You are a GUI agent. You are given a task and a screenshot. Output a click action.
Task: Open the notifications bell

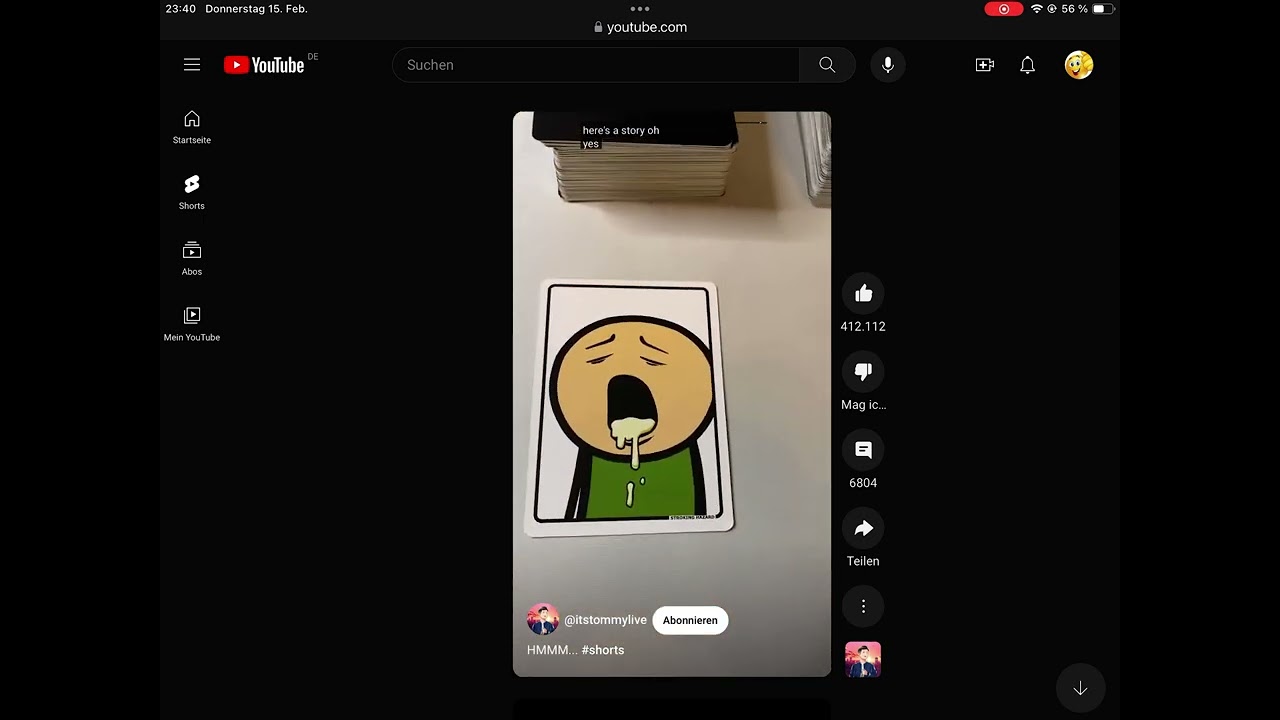[x=1027, y=65]
